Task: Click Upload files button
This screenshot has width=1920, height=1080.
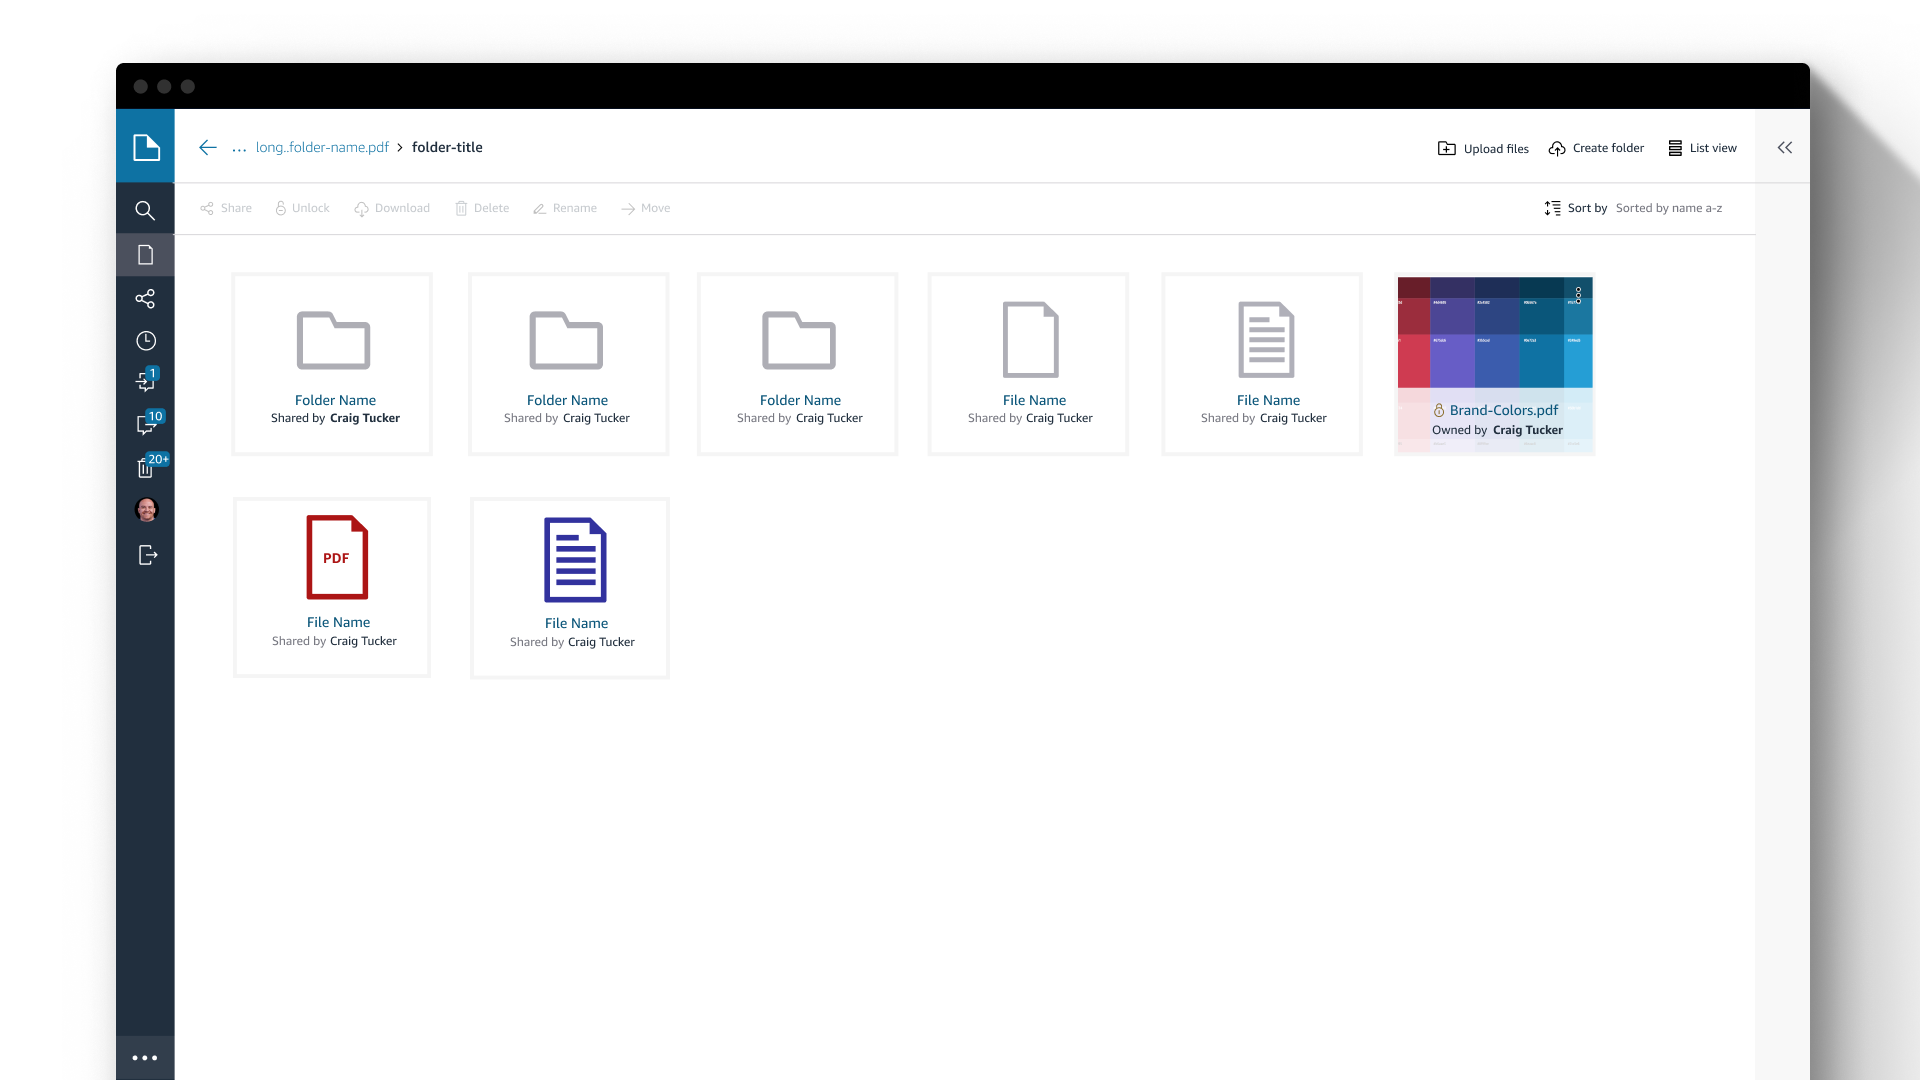Action: coord(1483,148)
